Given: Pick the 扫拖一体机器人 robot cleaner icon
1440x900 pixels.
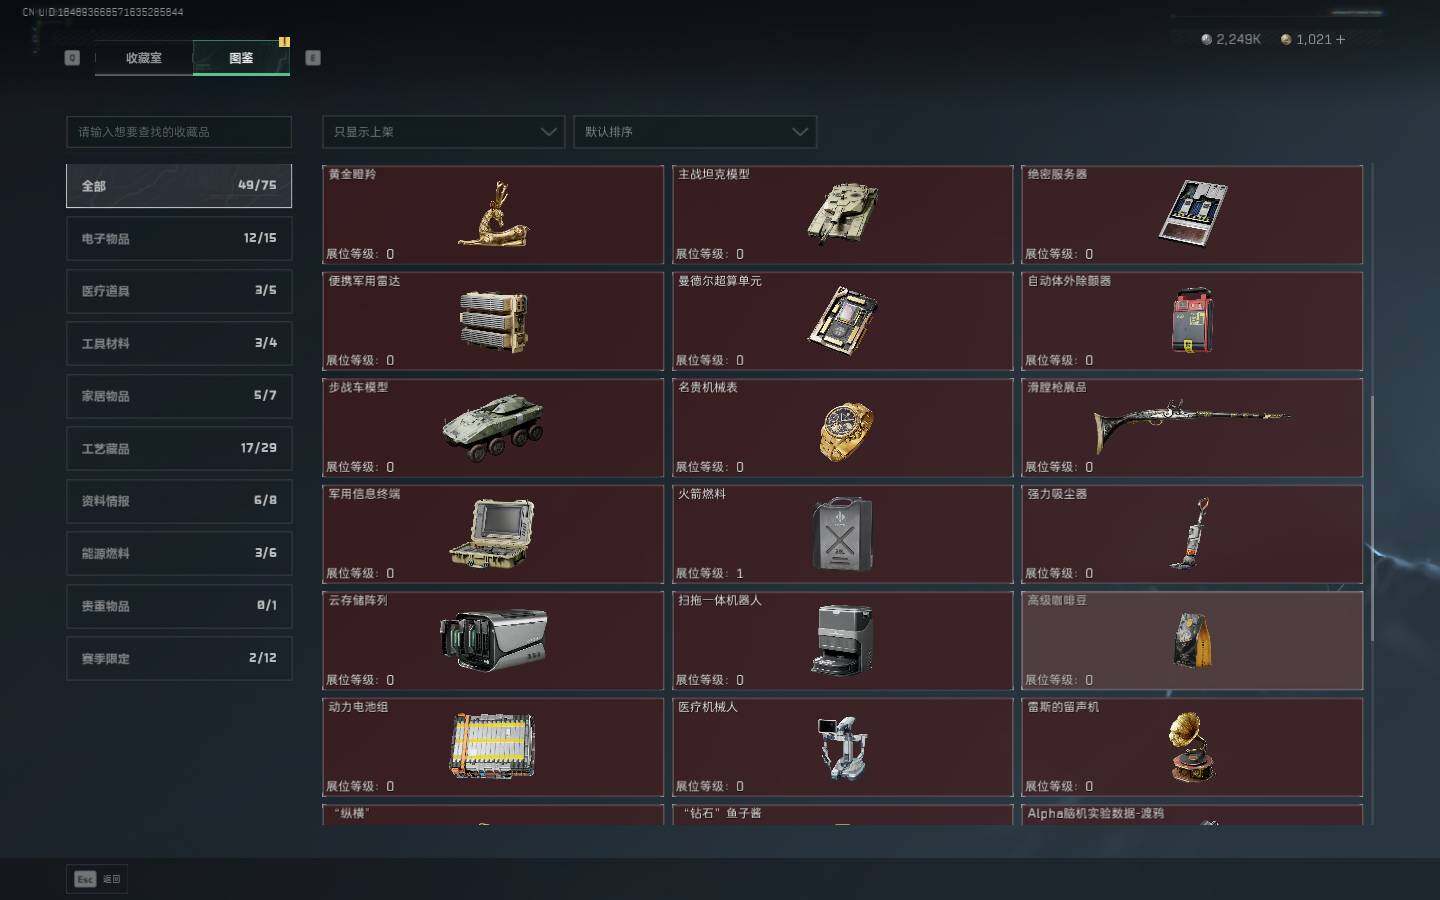Looking at the screenshot, I should pyautogui.click(x=843, y=640).
